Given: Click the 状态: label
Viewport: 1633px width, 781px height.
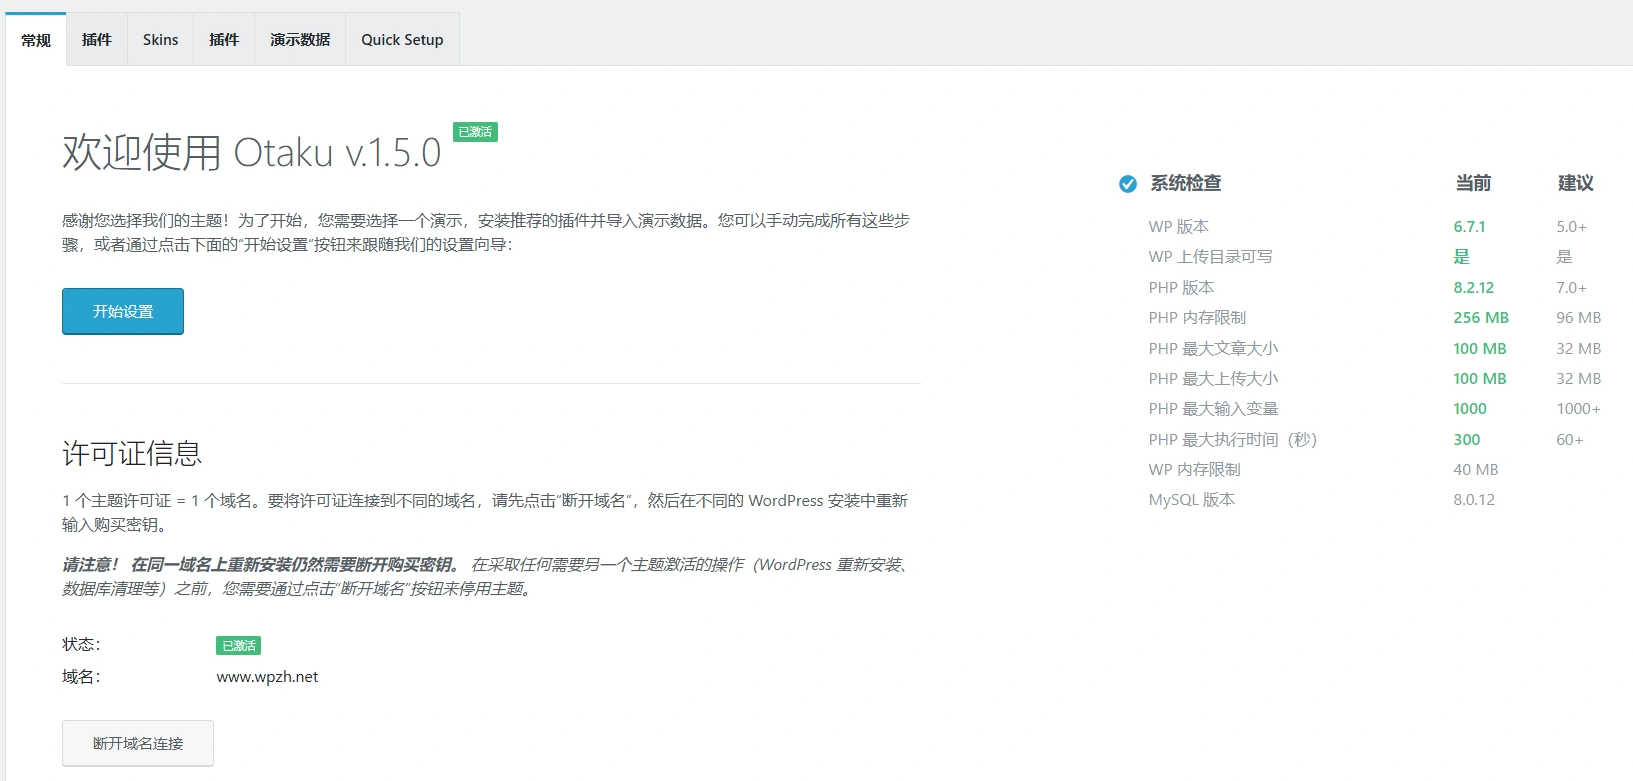Looking at the screenshot, I should (x=81, y=645).
